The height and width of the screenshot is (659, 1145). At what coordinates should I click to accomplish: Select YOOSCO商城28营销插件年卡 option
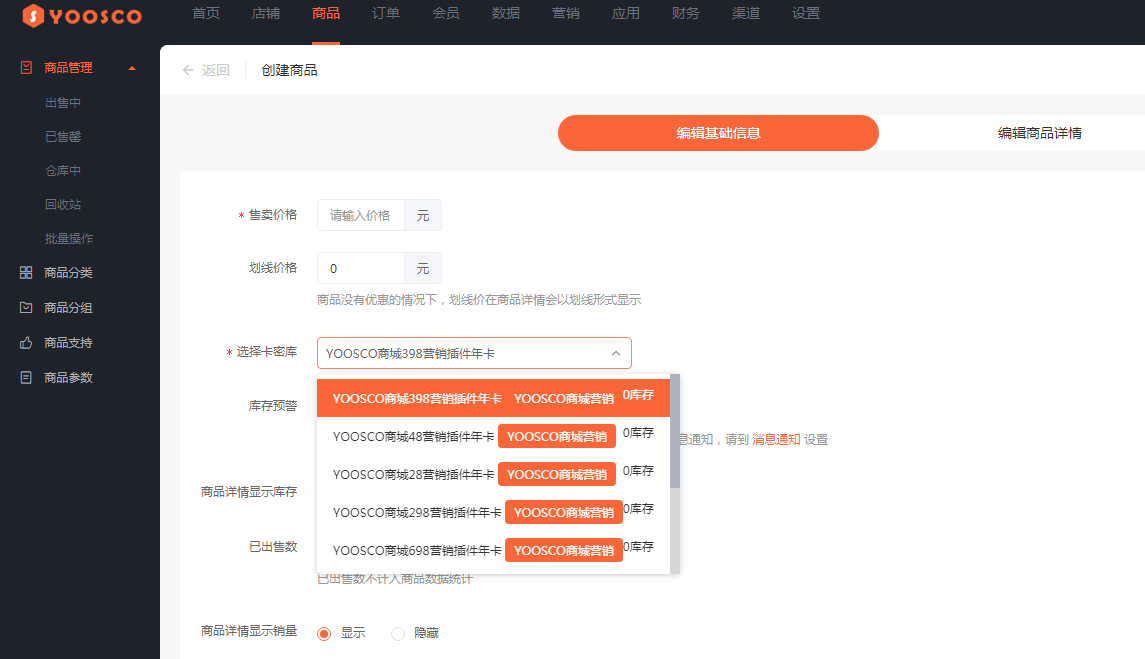click(493, 474)
